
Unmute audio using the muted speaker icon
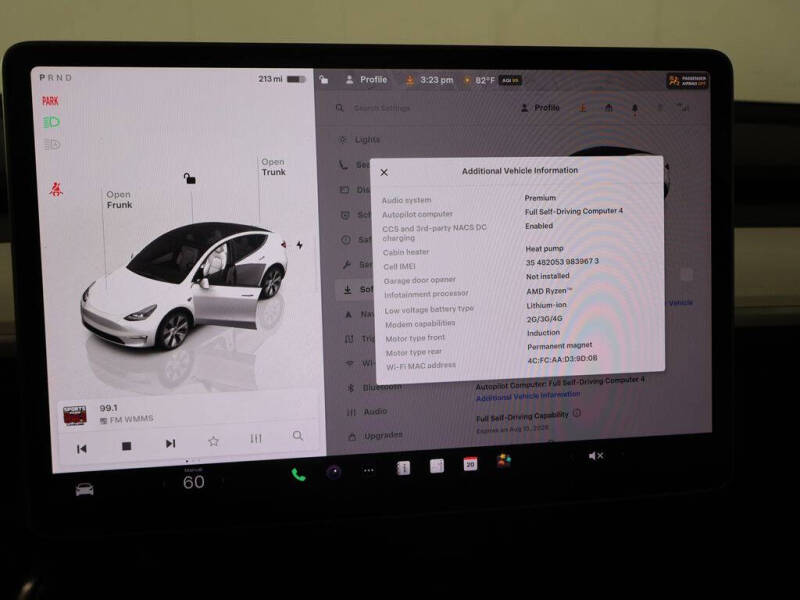pyautogui.click(x=595, y=456)
